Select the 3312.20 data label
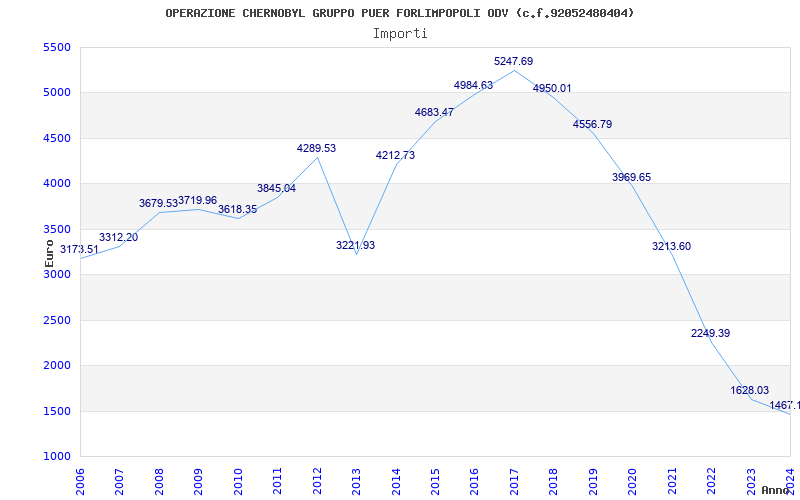Viewport: 800px width, 500px height. (118, 237)
